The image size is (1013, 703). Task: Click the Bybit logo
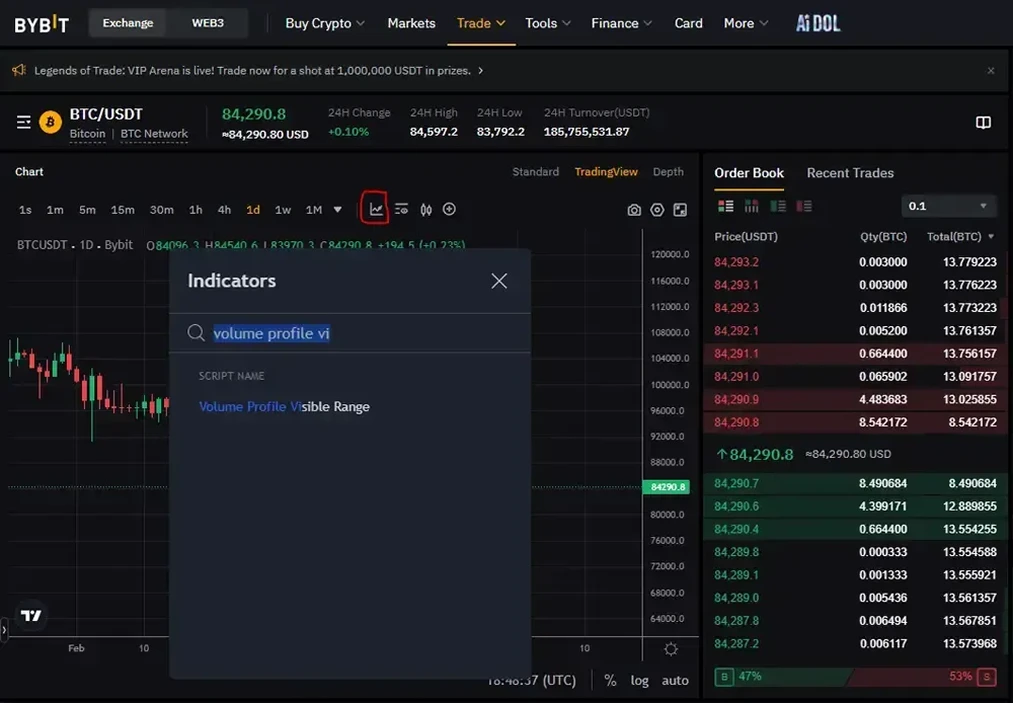pyautogui.click(x=41, y=24)
